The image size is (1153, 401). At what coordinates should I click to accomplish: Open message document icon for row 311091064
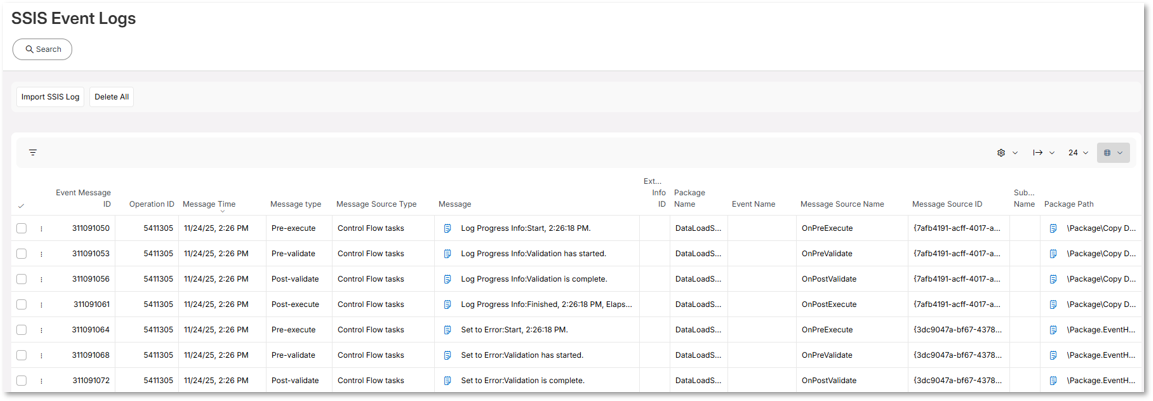(x=448, y=330)
